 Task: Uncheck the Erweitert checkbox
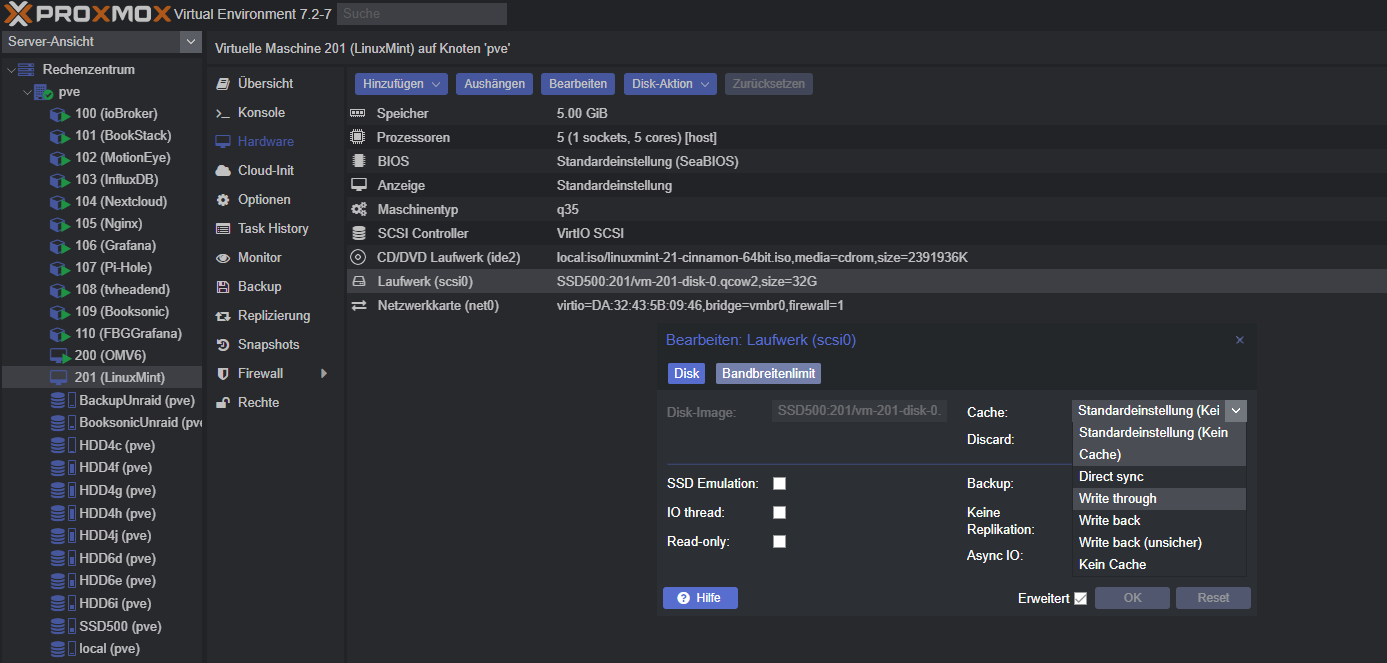1080,599
